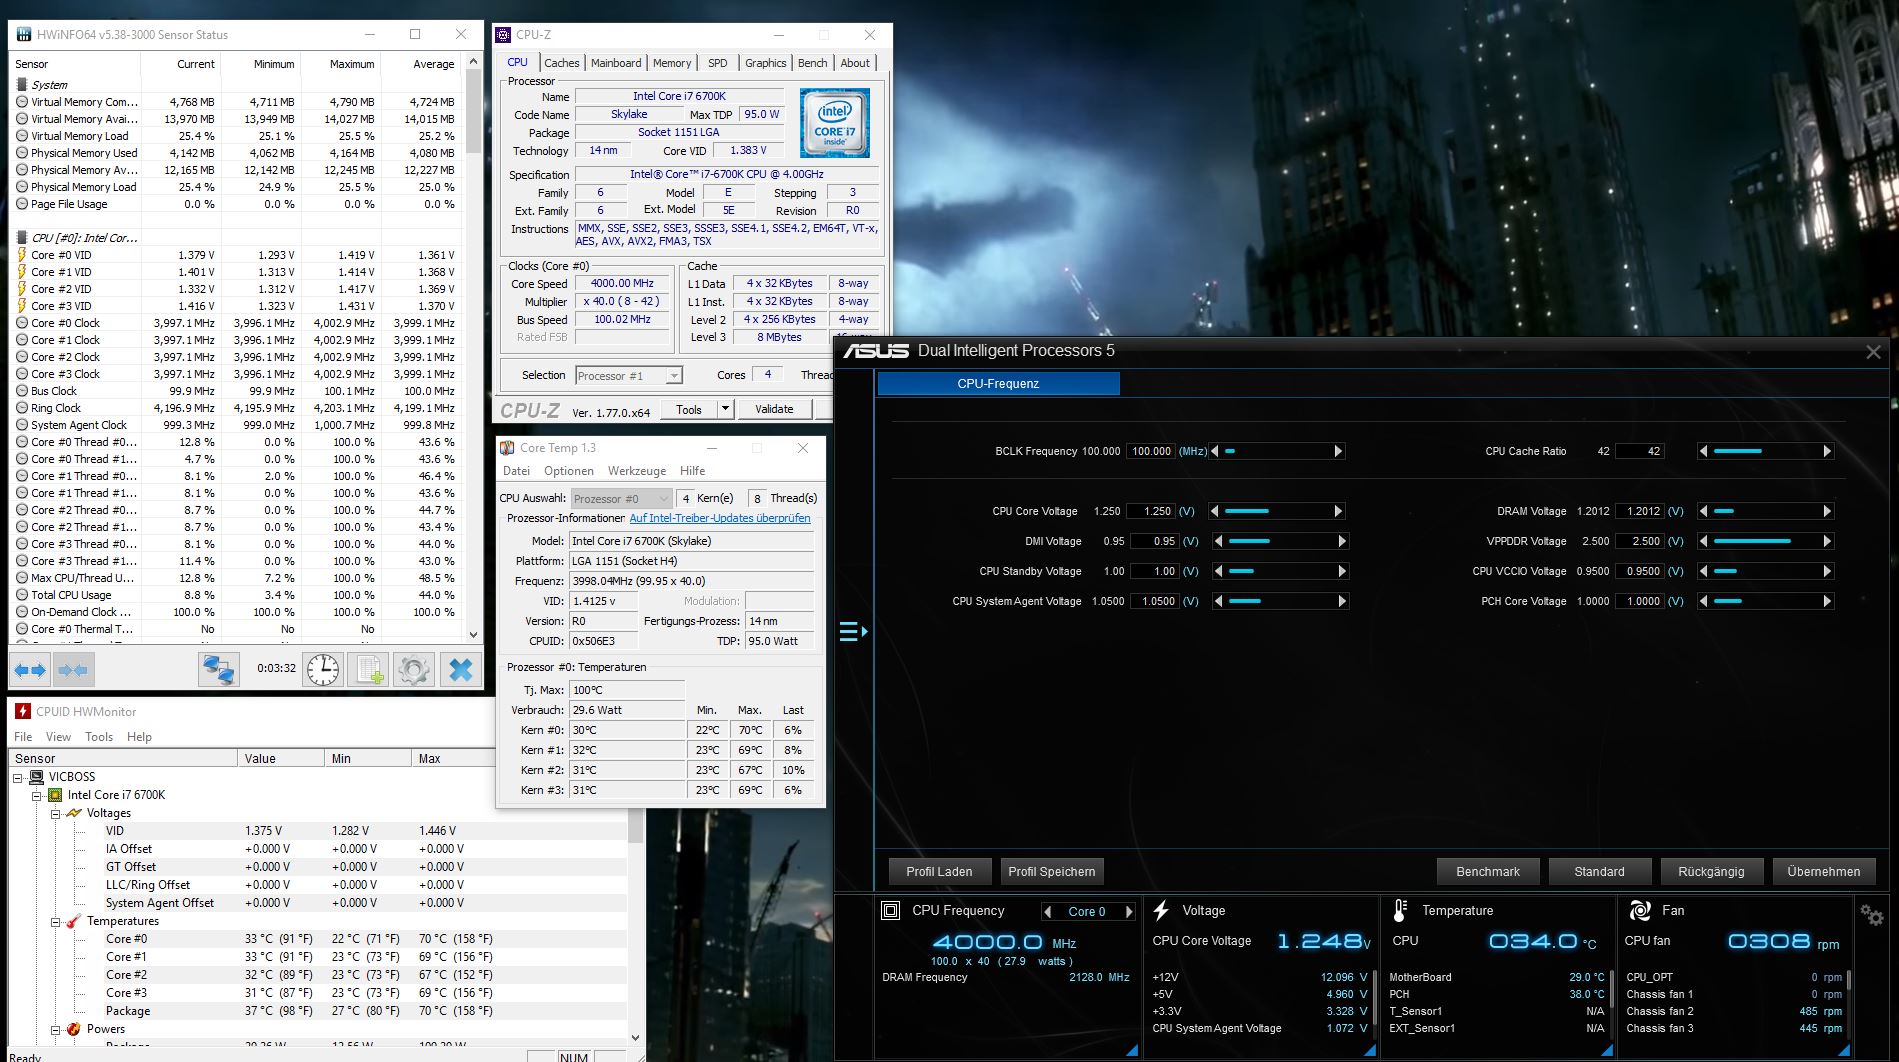Collapse the Voltages tree node
The width and height of the screenshot is (1899, 1062).
click(x=56, y=813)
